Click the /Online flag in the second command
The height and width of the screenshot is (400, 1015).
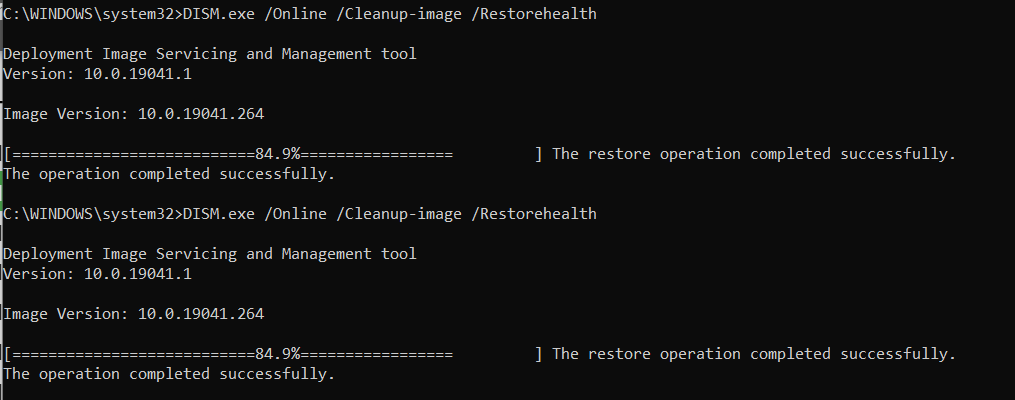tap(296, 214)
